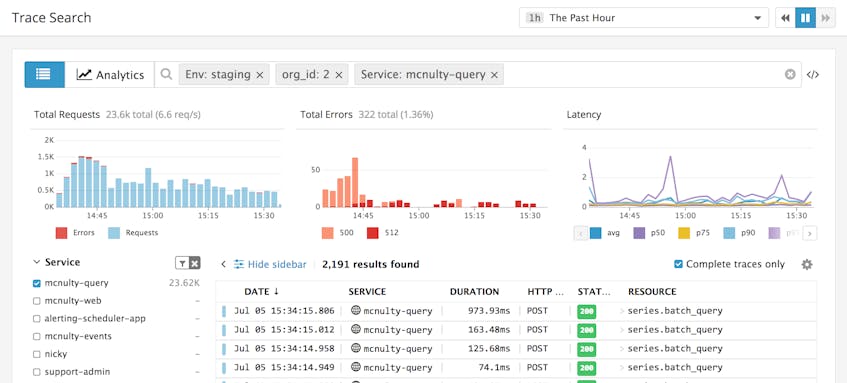Remove the org_id: 2 filter
Viewport: 847px width, 383px height.
click(x=339, y=75)
